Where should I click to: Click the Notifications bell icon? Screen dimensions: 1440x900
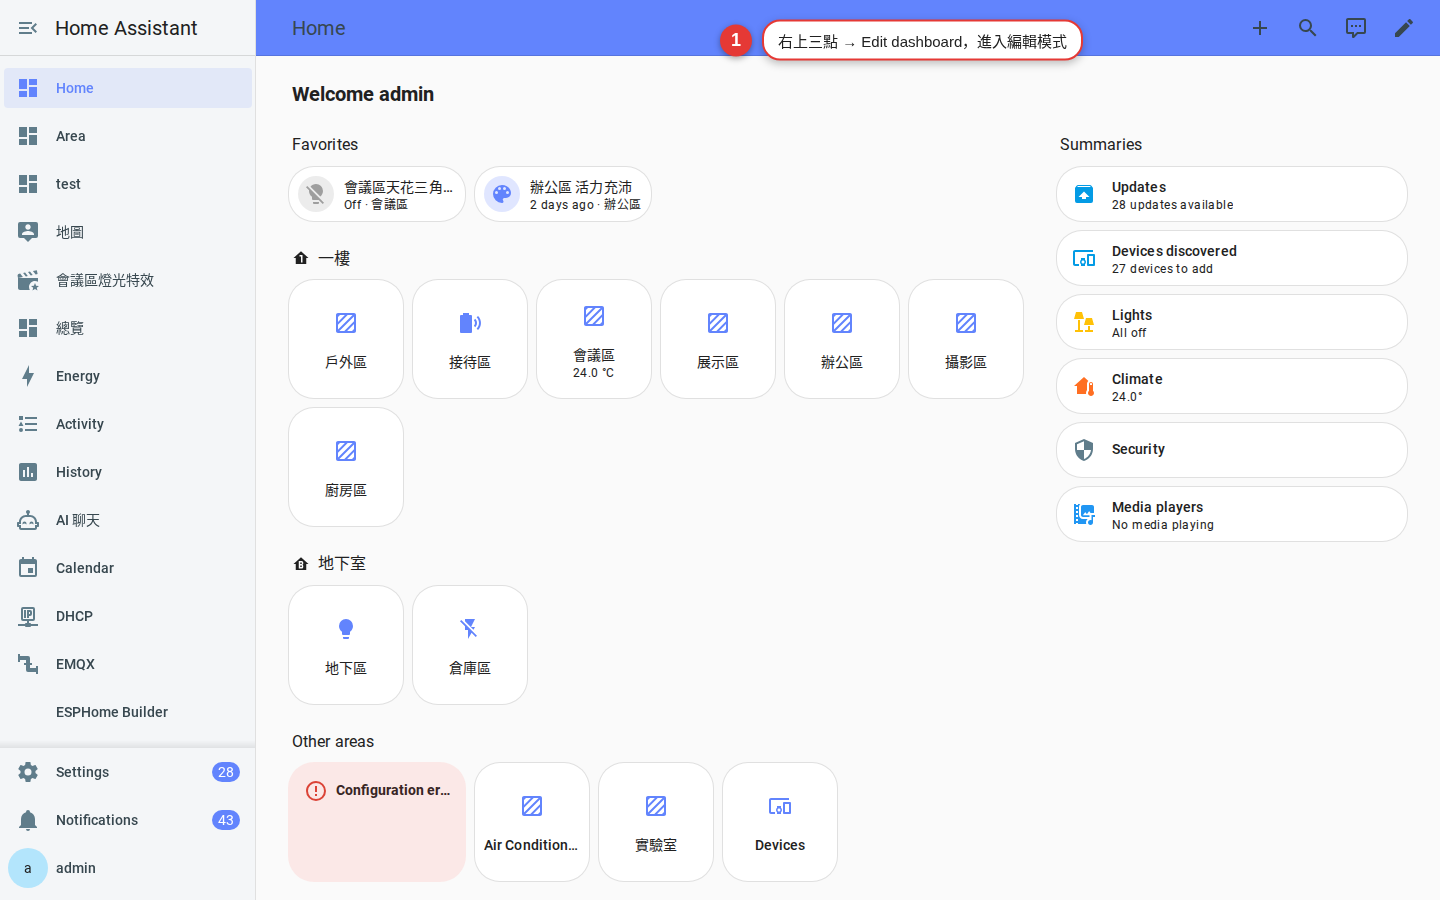click(x=28, y=820)
